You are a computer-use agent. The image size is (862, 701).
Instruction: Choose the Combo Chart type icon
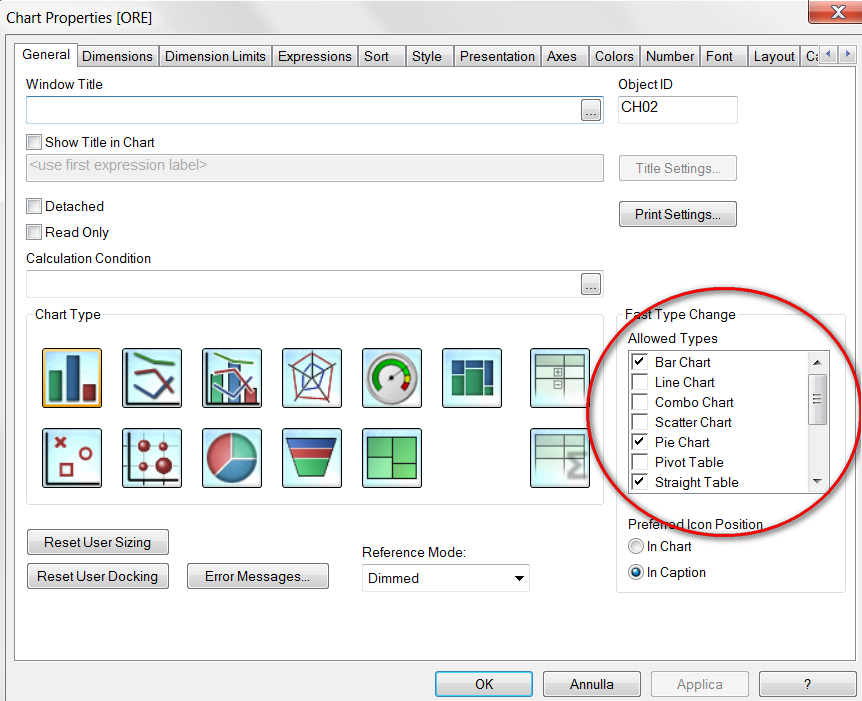click(232, 378)
